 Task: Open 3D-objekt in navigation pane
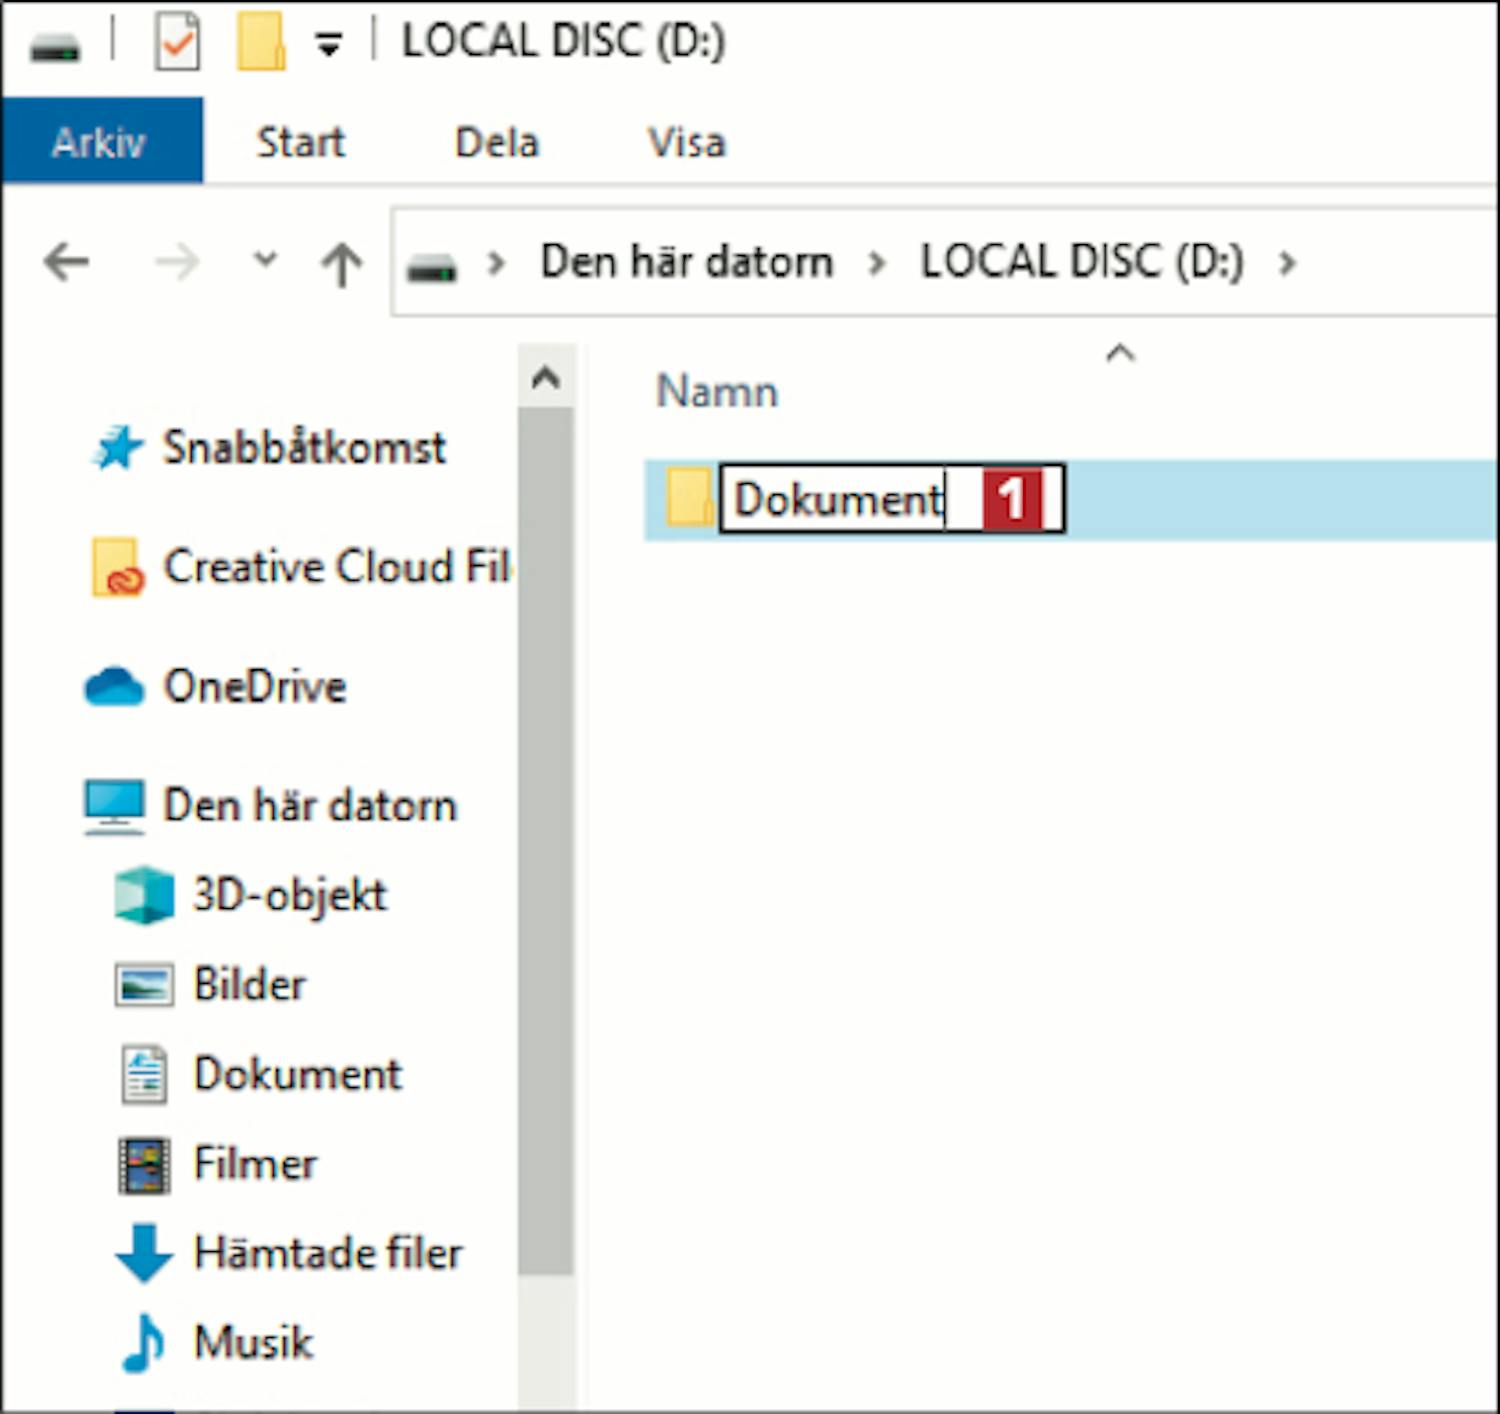[x=289, y=895]
